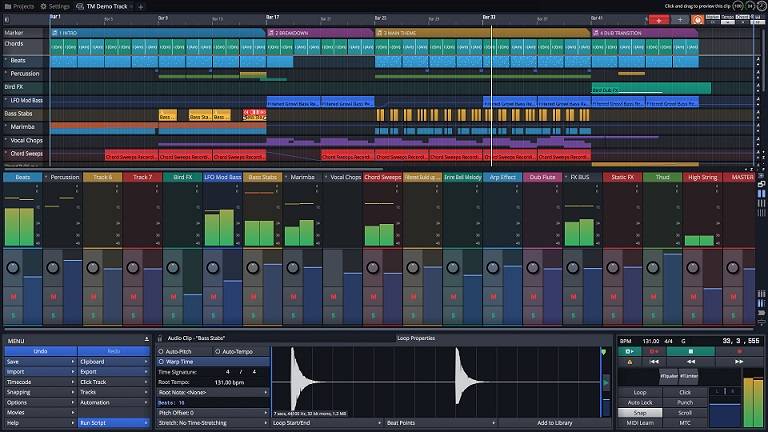Open the Projects tab
Image resolution: width=768 pixels, height=432 pixels.
17,6
